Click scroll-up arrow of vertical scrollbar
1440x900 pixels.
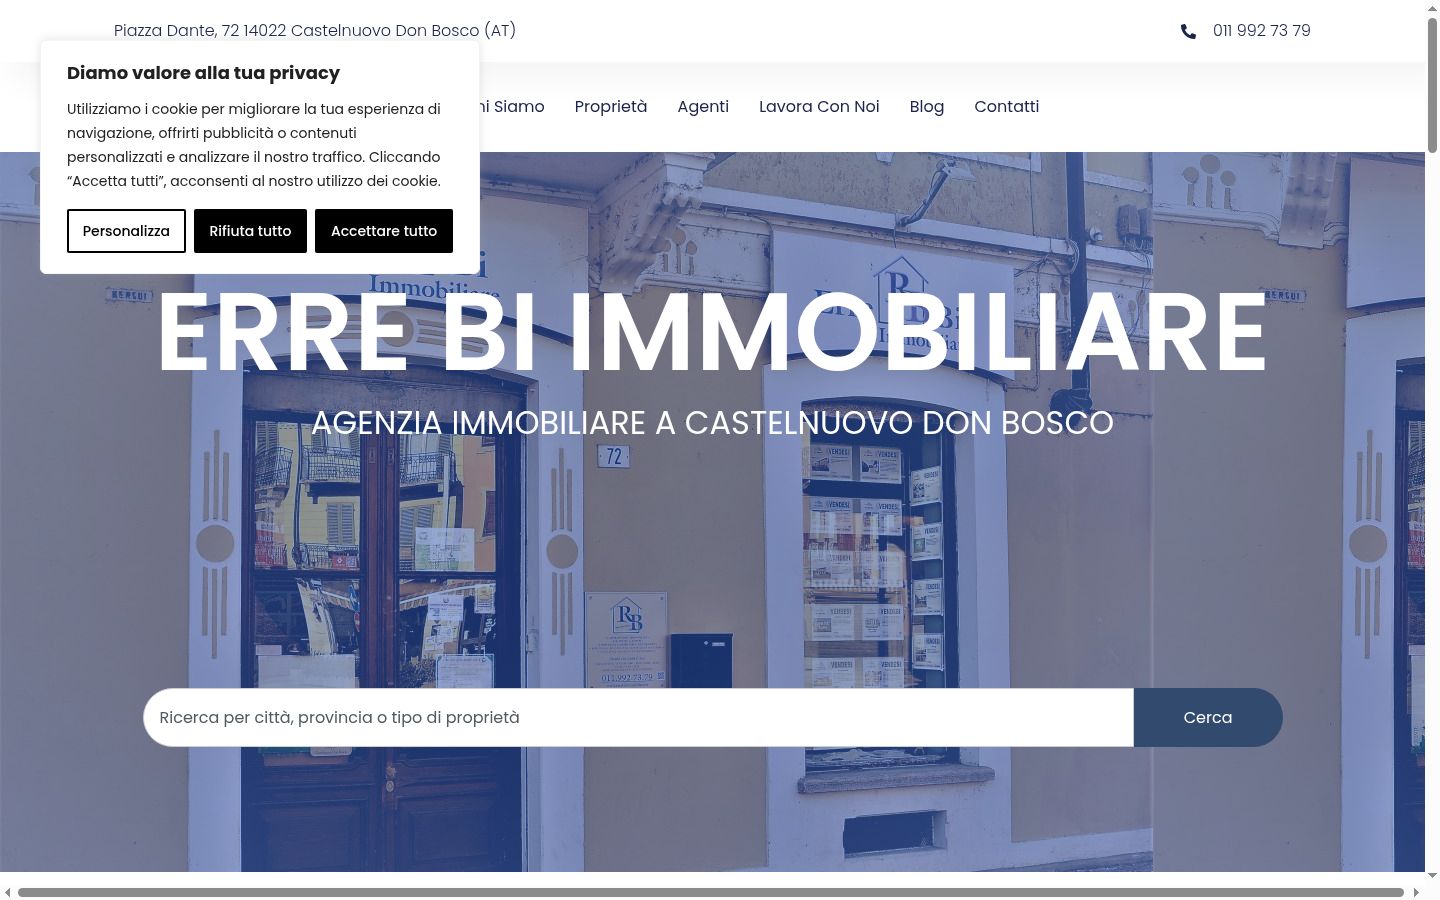click(1432, 7)
